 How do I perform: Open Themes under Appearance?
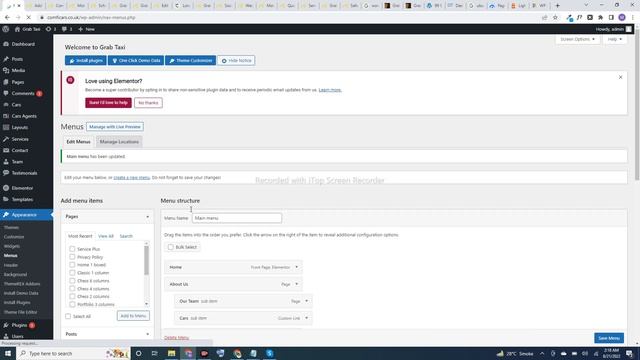coord(11,227)
